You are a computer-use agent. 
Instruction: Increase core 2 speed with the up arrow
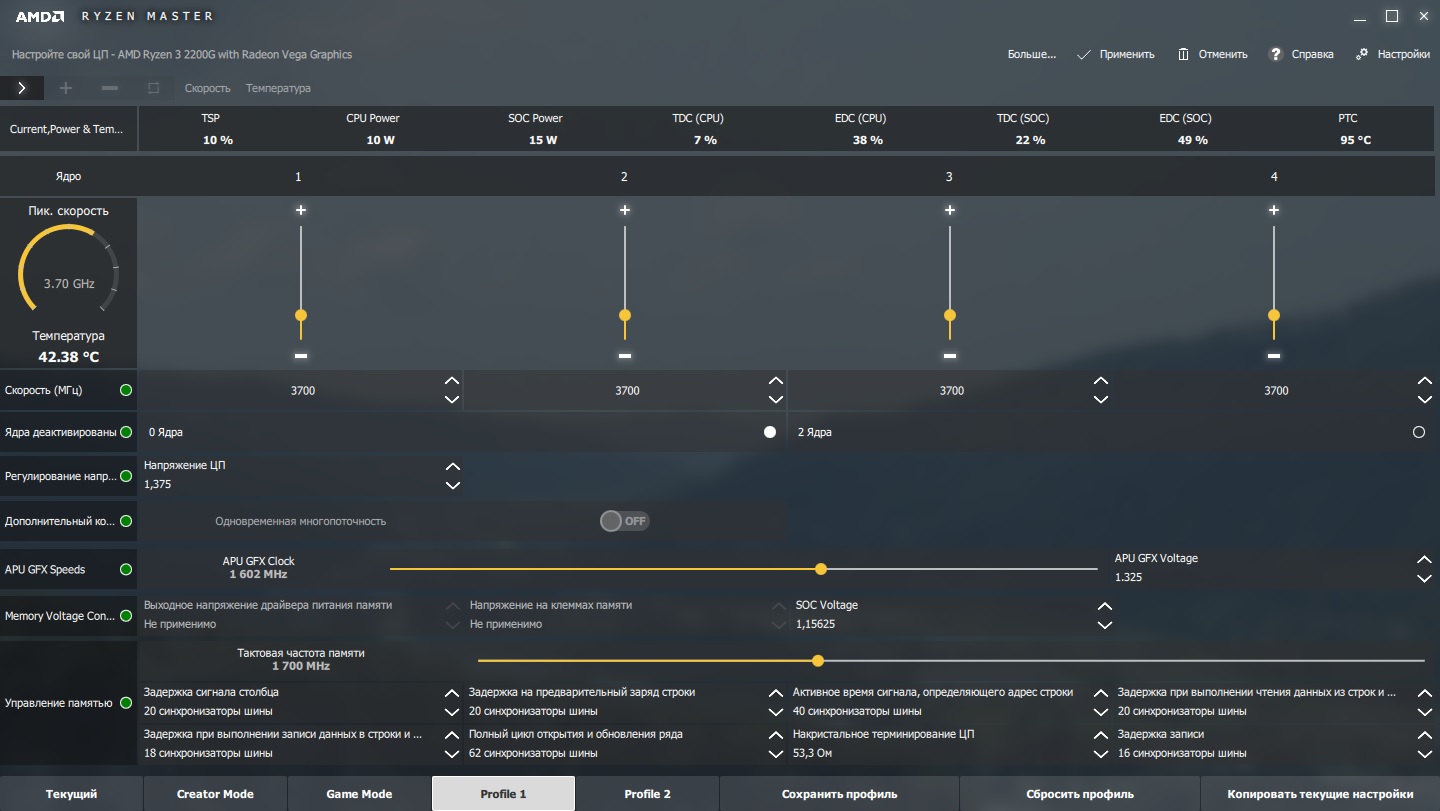click(776, 381)
